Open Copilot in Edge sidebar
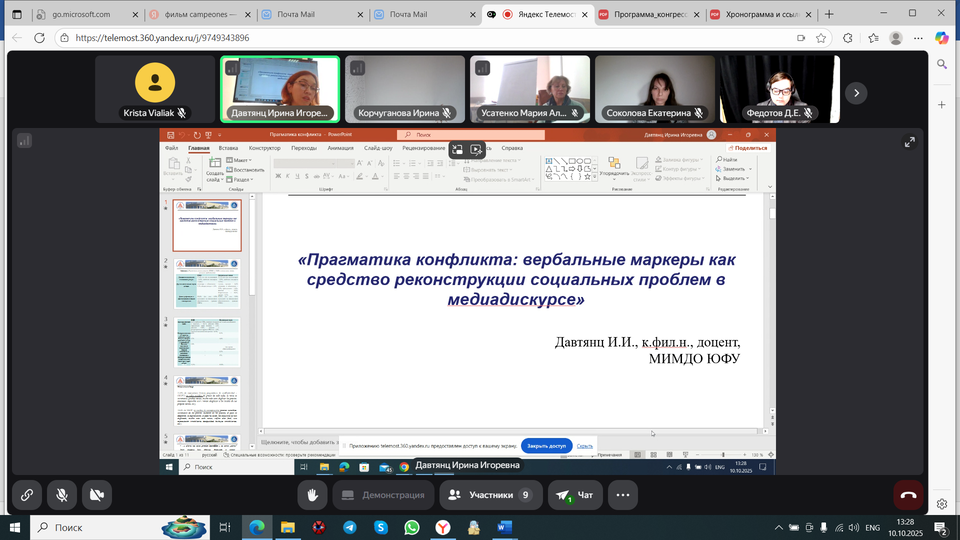 [940, 38]
